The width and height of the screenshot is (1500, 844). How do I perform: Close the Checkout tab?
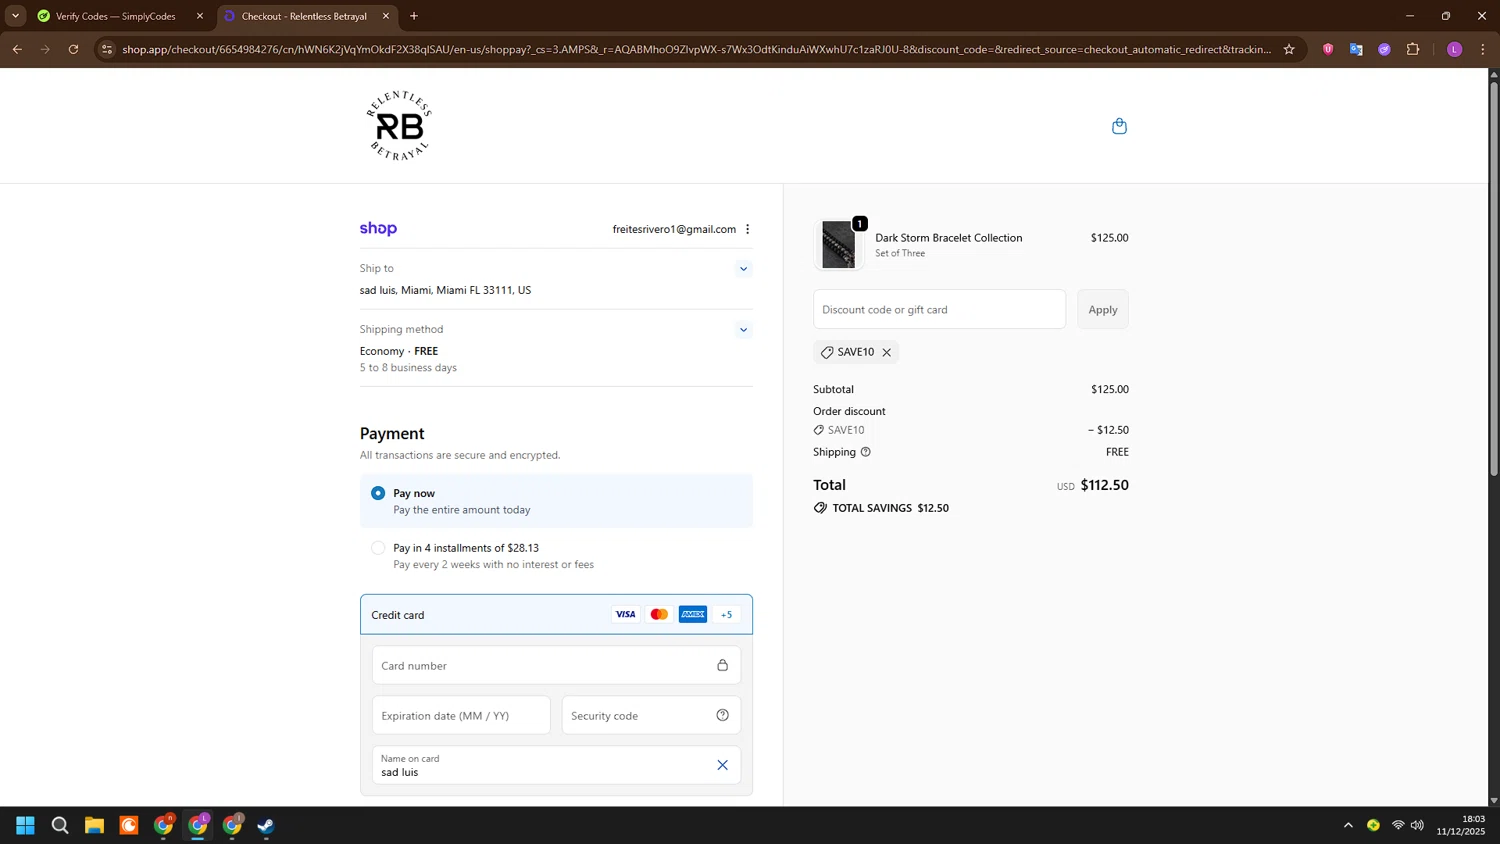point(386,16)
